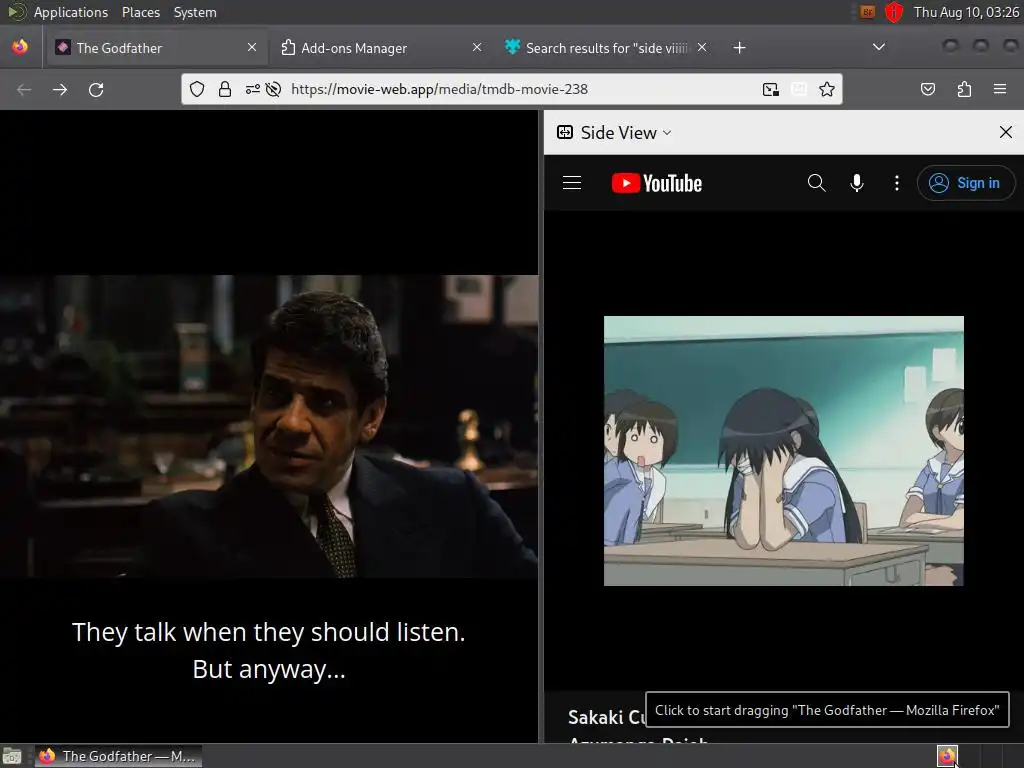Click the Godfather video player
1024x768 pixels.
269,426
